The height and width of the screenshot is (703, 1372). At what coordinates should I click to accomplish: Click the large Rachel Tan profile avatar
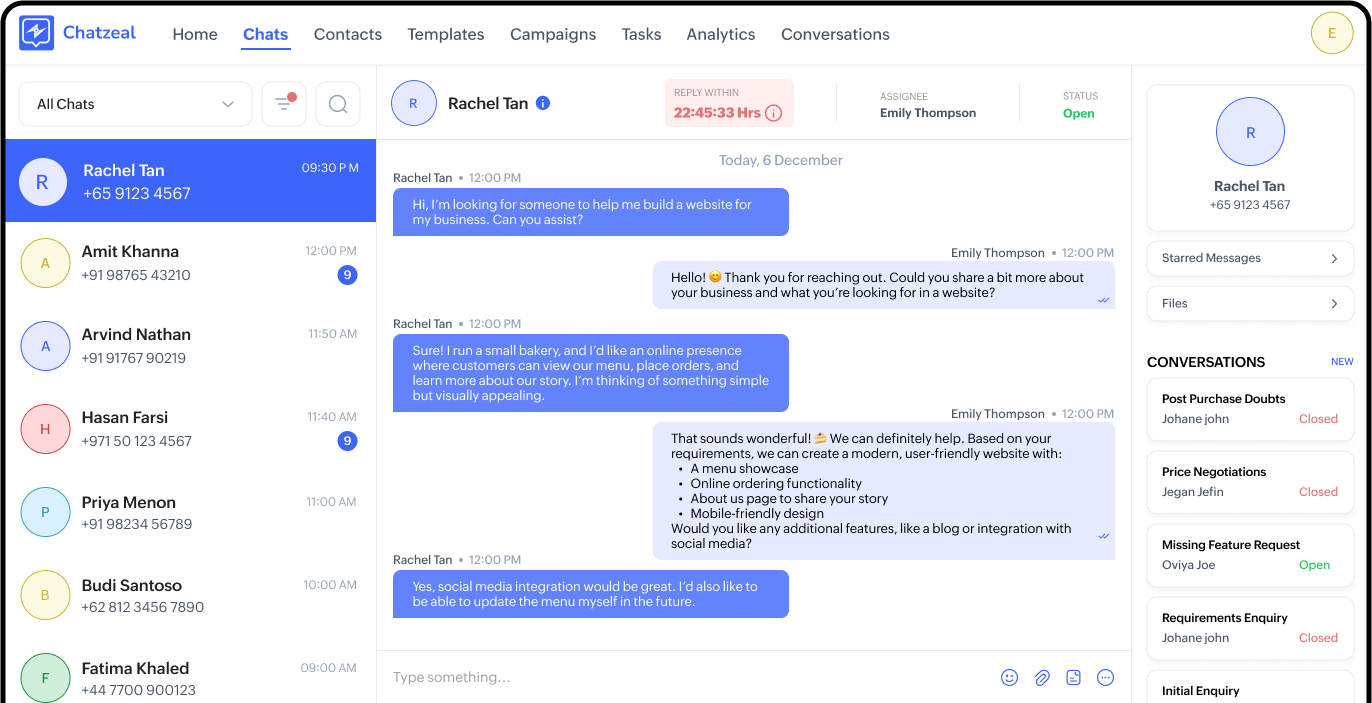point(1250,132)
